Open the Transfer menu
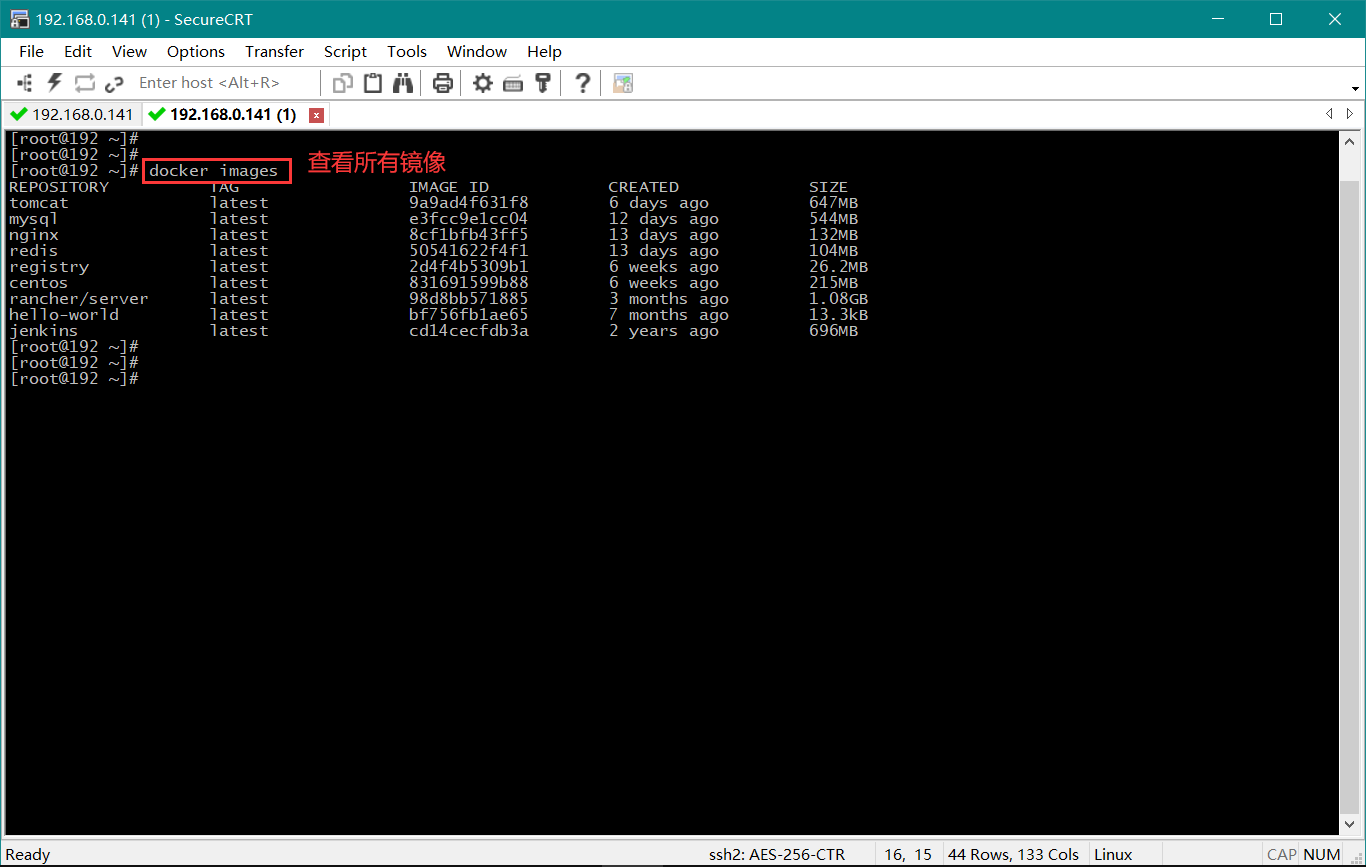Screen dimensions: 1366x867 coord(274,52)
